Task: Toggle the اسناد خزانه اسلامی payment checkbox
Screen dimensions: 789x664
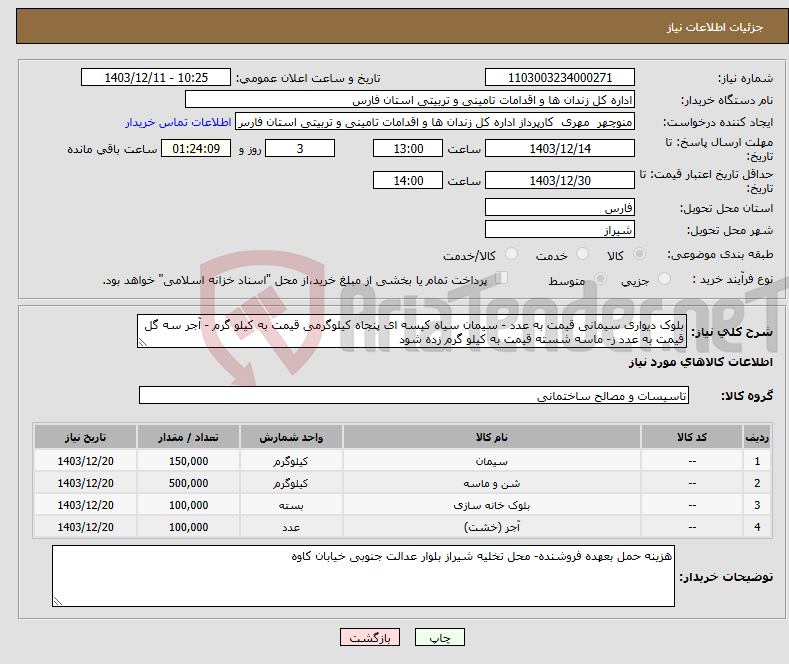Action: tap(501, 278)
